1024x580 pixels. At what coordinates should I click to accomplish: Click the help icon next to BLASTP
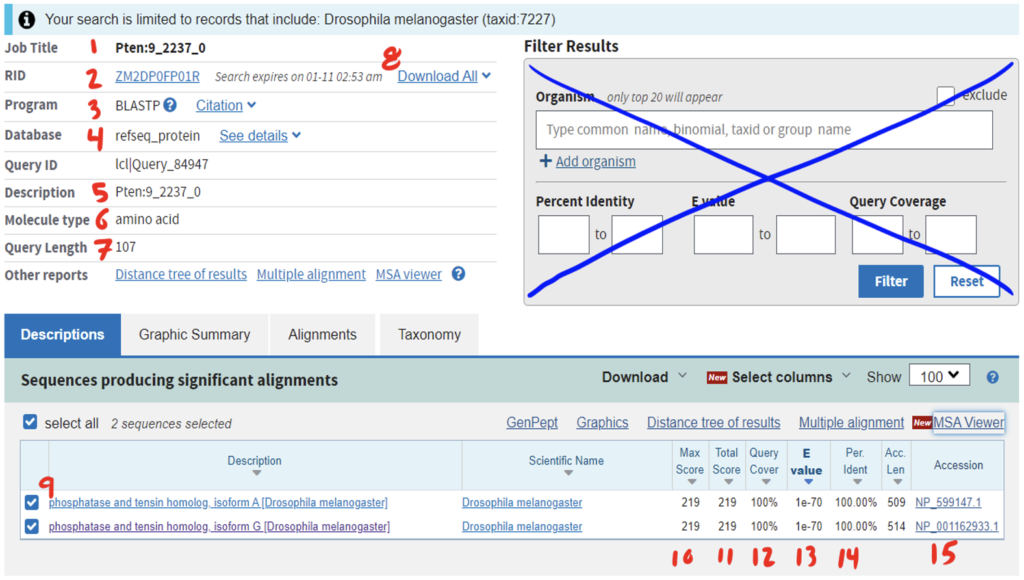pos(170,105)
